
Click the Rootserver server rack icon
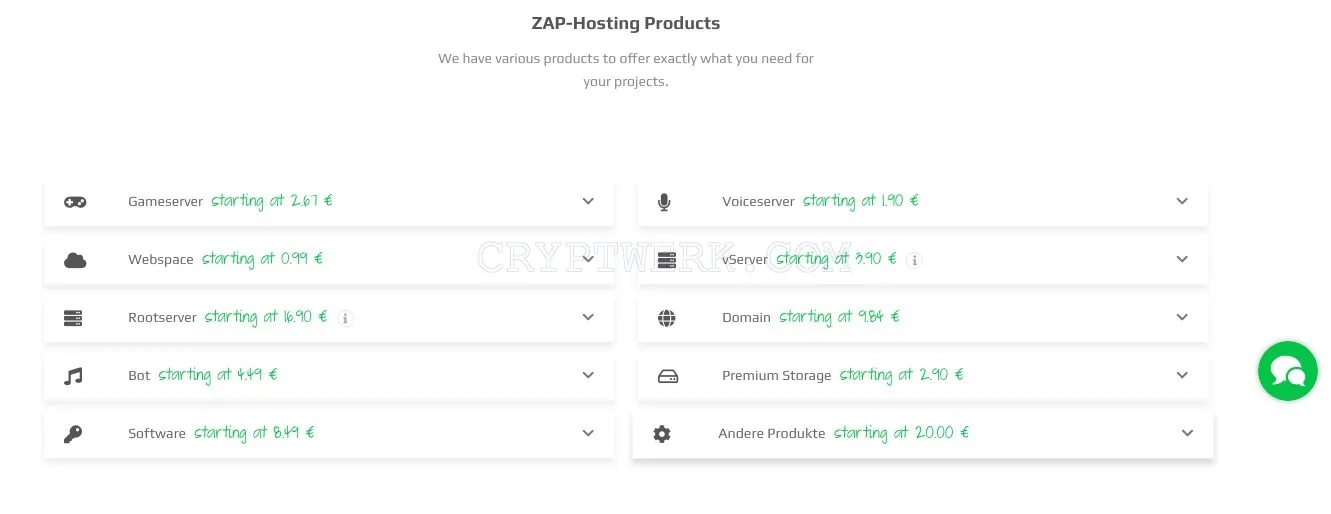coord(73,318)
